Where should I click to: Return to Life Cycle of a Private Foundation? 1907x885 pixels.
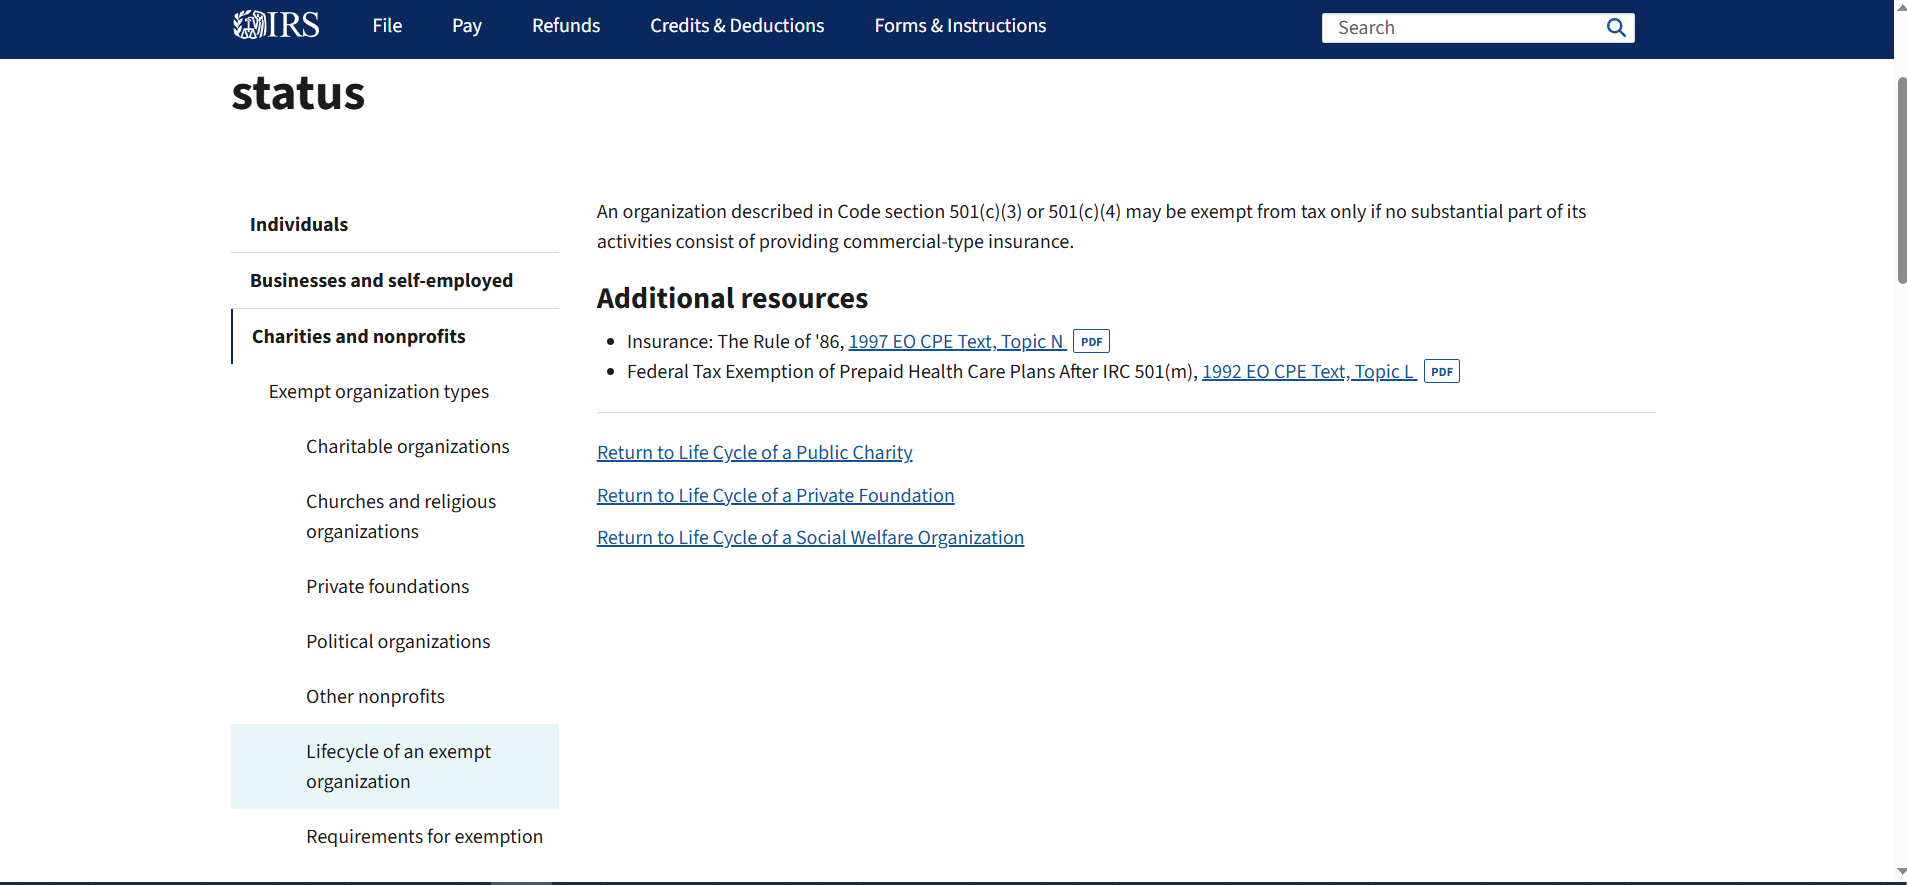pyautogui.click(x=776, y=496)
